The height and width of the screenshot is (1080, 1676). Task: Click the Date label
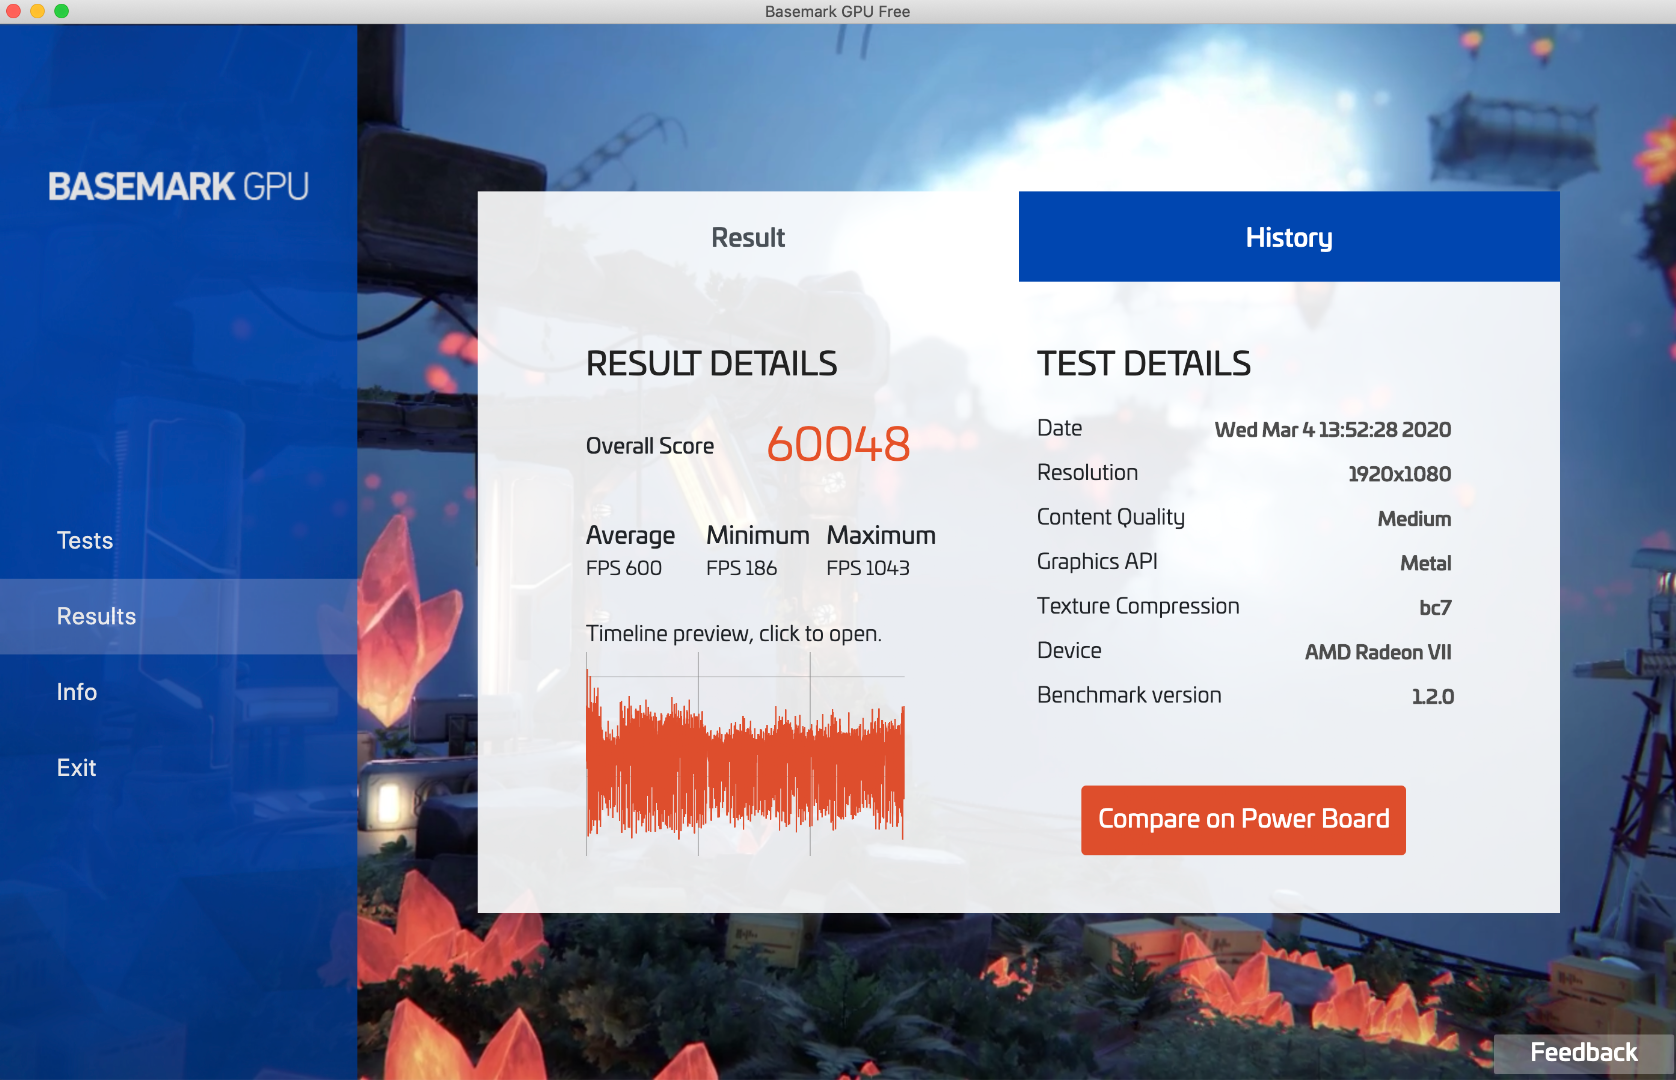(x=1059, y=428)
